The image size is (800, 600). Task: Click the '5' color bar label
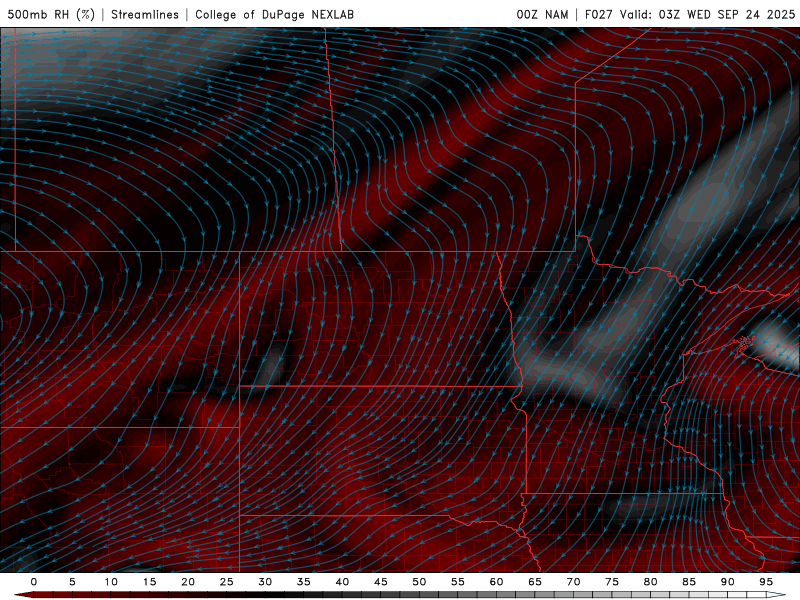72,582
